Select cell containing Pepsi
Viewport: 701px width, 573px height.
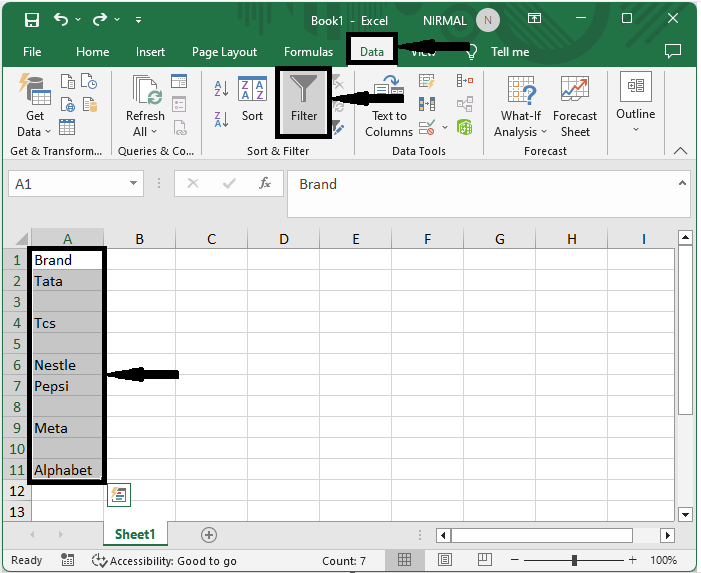coord(67,386)
